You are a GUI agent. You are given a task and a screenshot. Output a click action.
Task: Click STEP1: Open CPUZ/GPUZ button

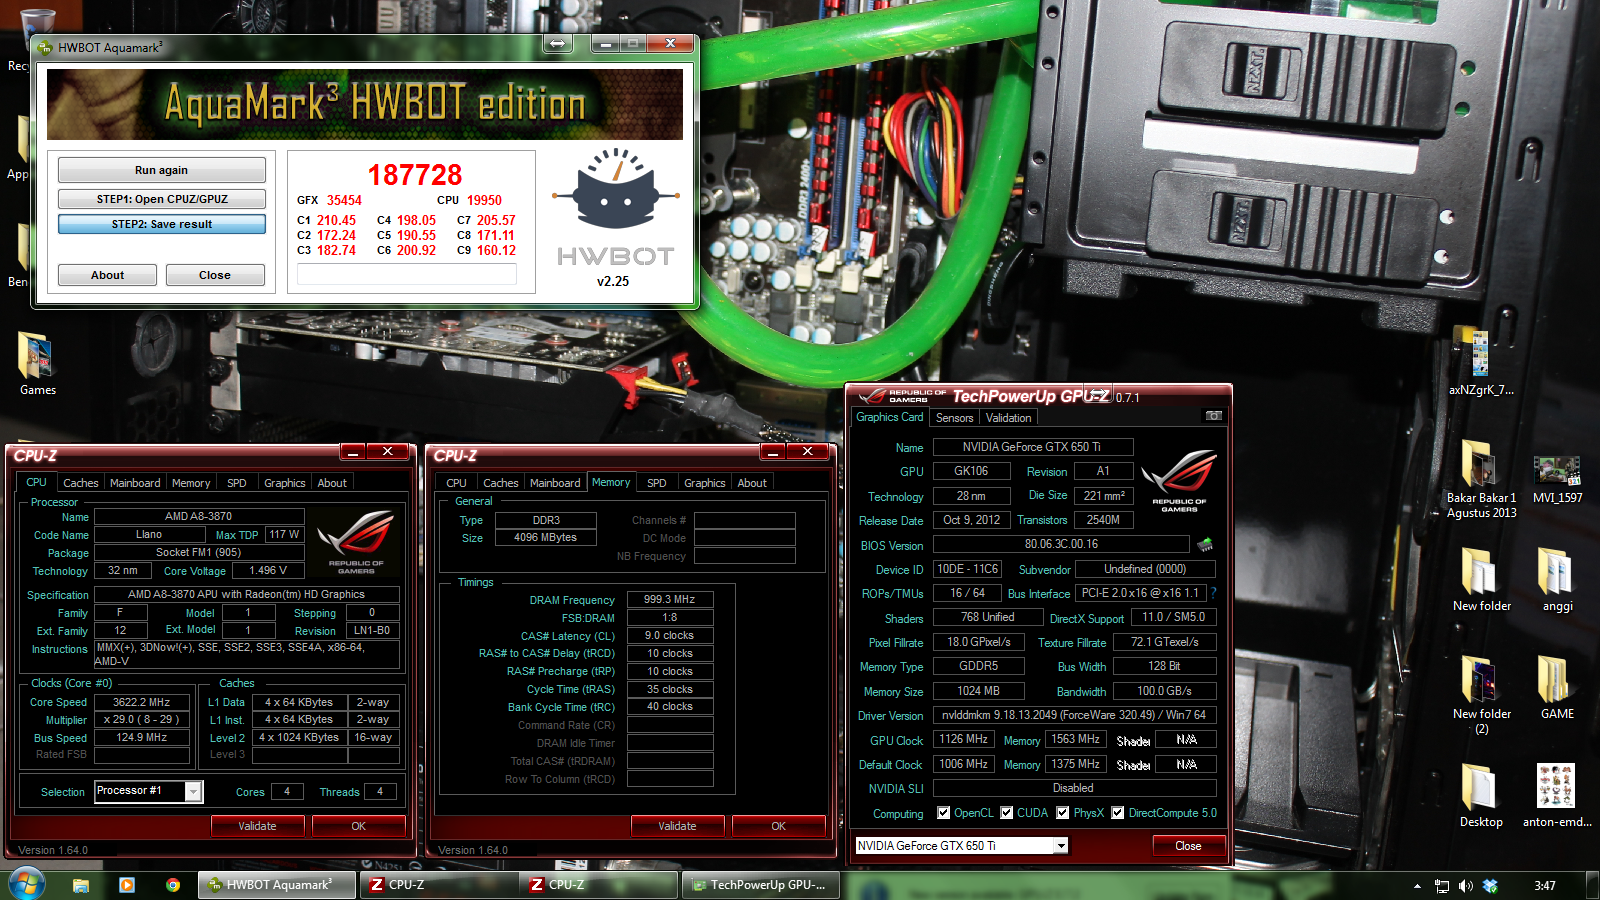(x=161, y=199)
